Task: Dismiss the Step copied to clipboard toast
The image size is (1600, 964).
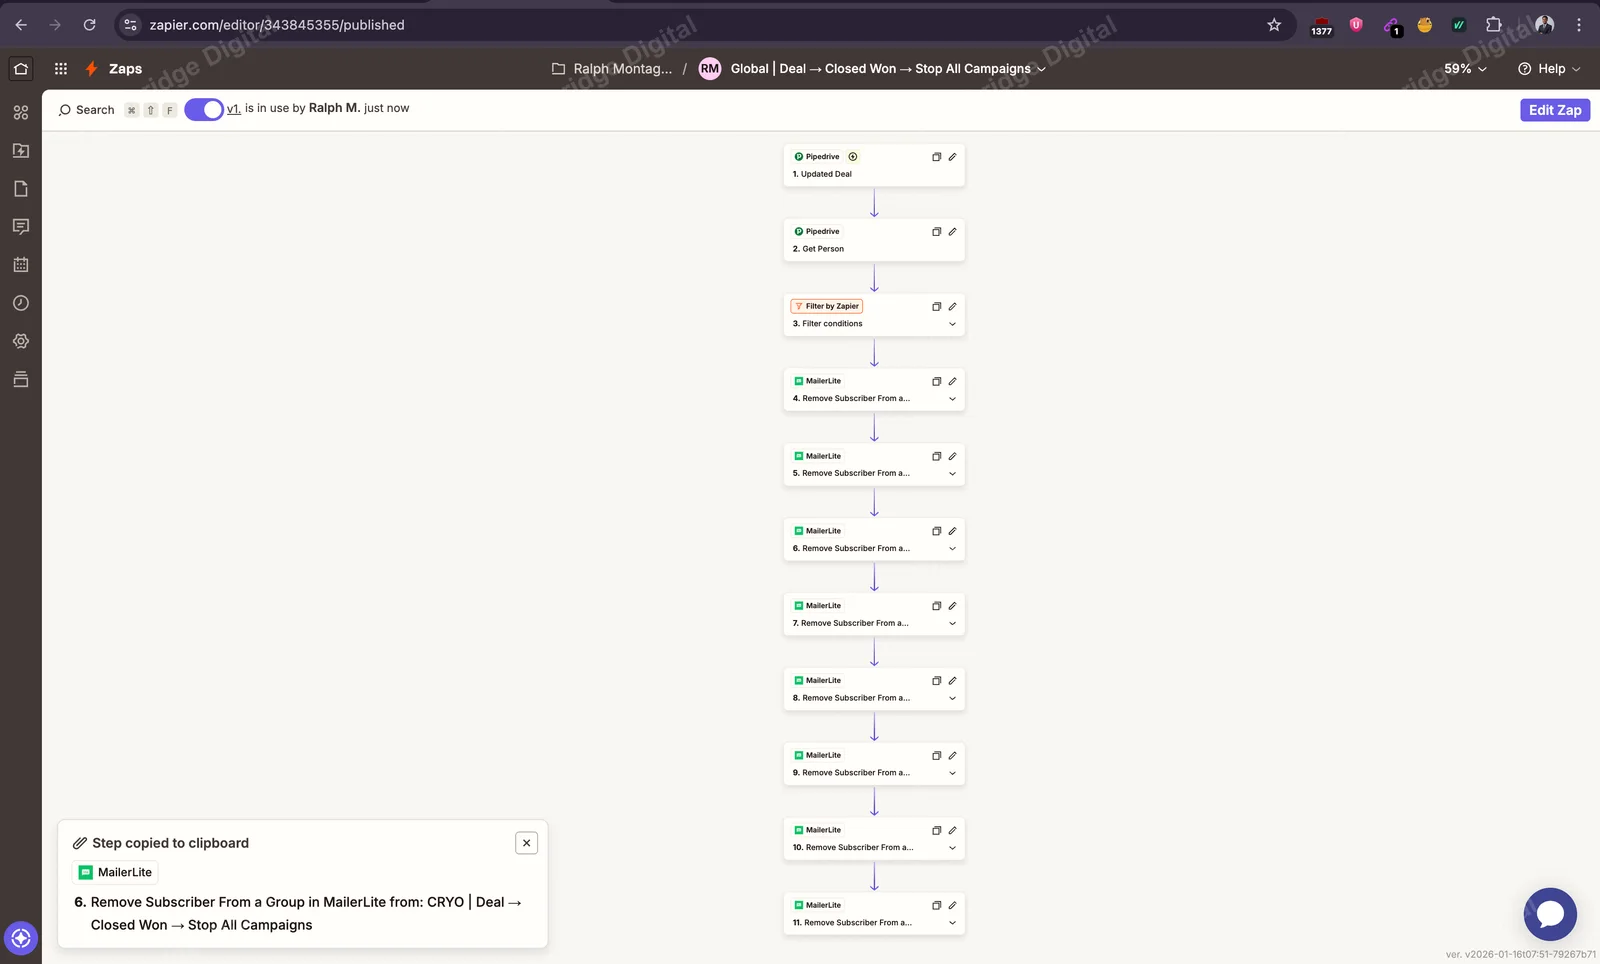Action: point(526,843)
